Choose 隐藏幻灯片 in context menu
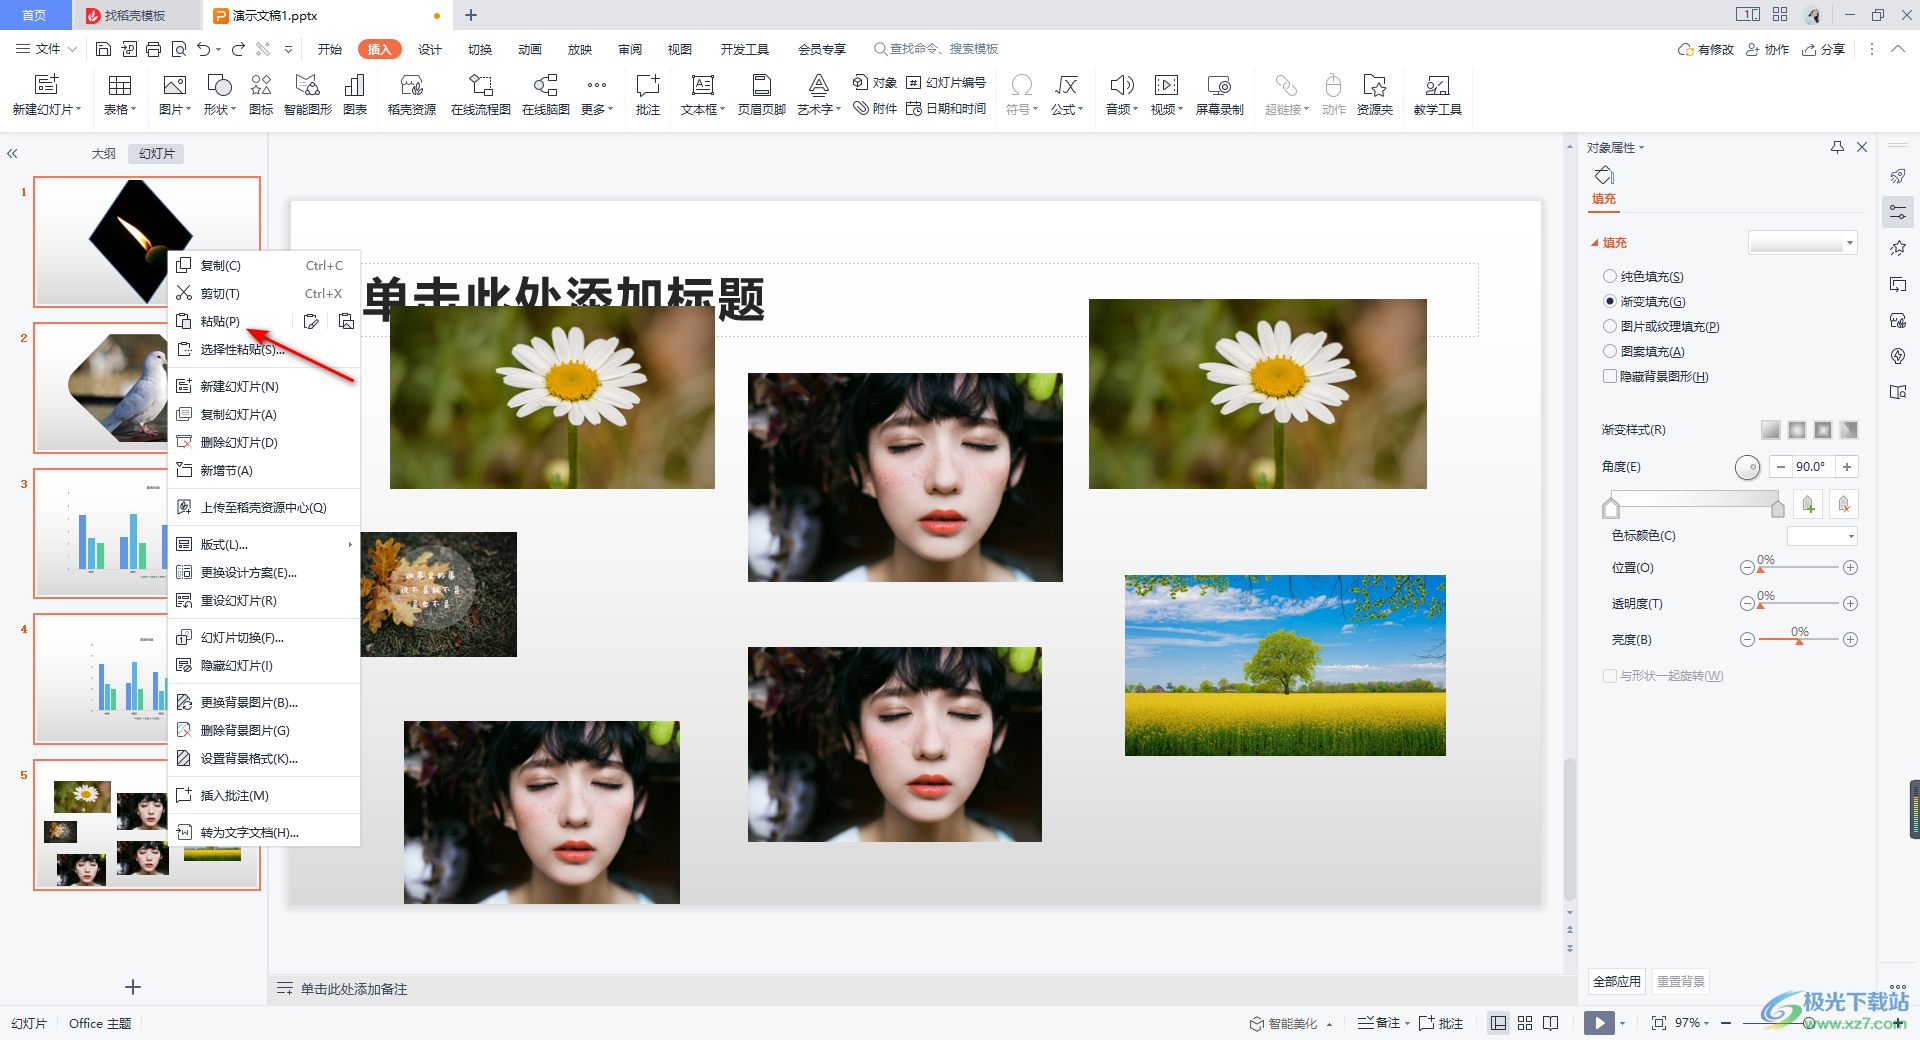Screen dimensions: 1920x1040 click(x=264, y=665)
